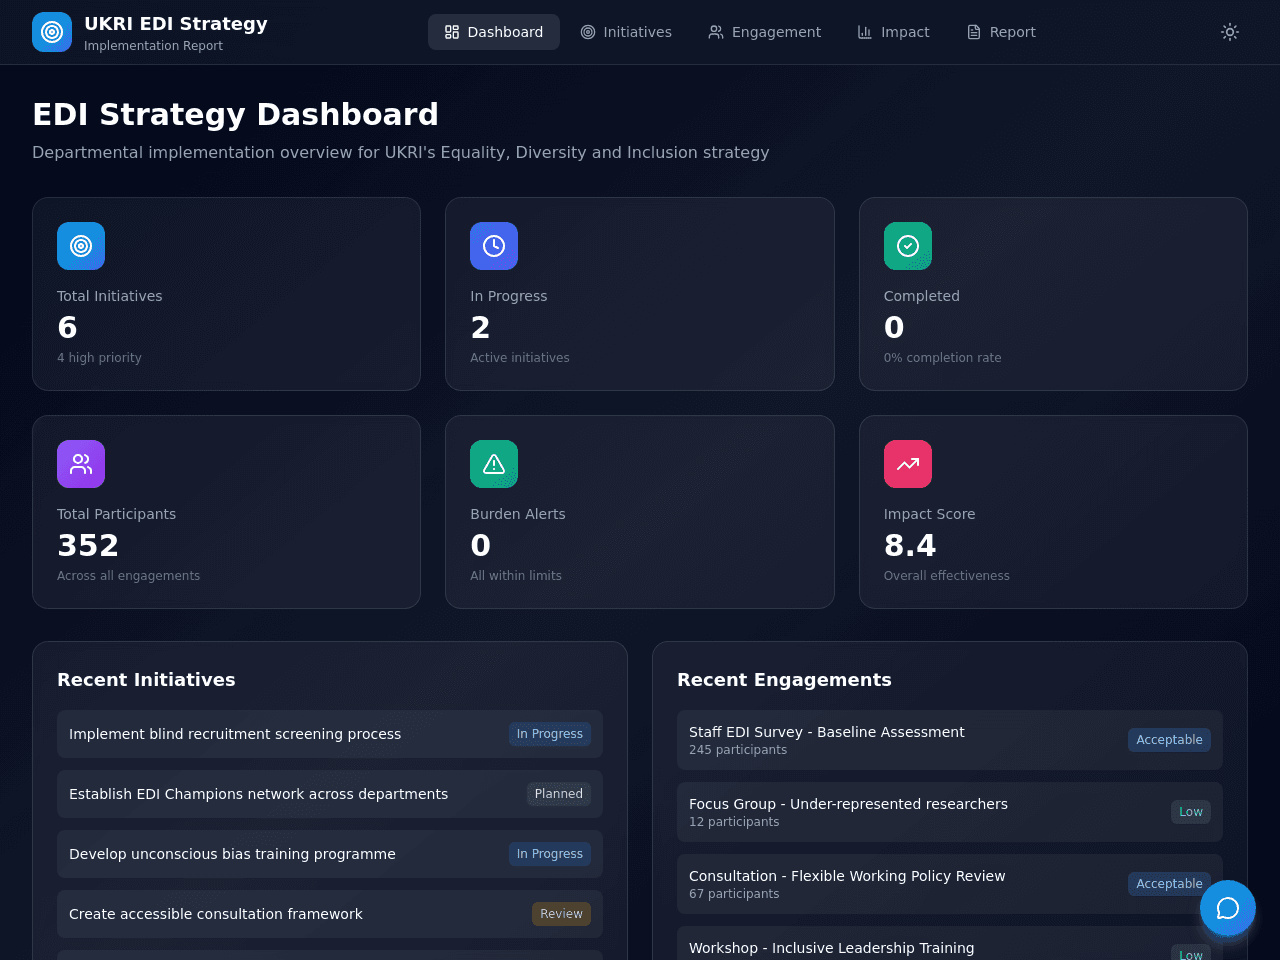Click the Planned status badge
Image resolution: width=1280 pixels, height=960 pixels.
tap(559, 794)
